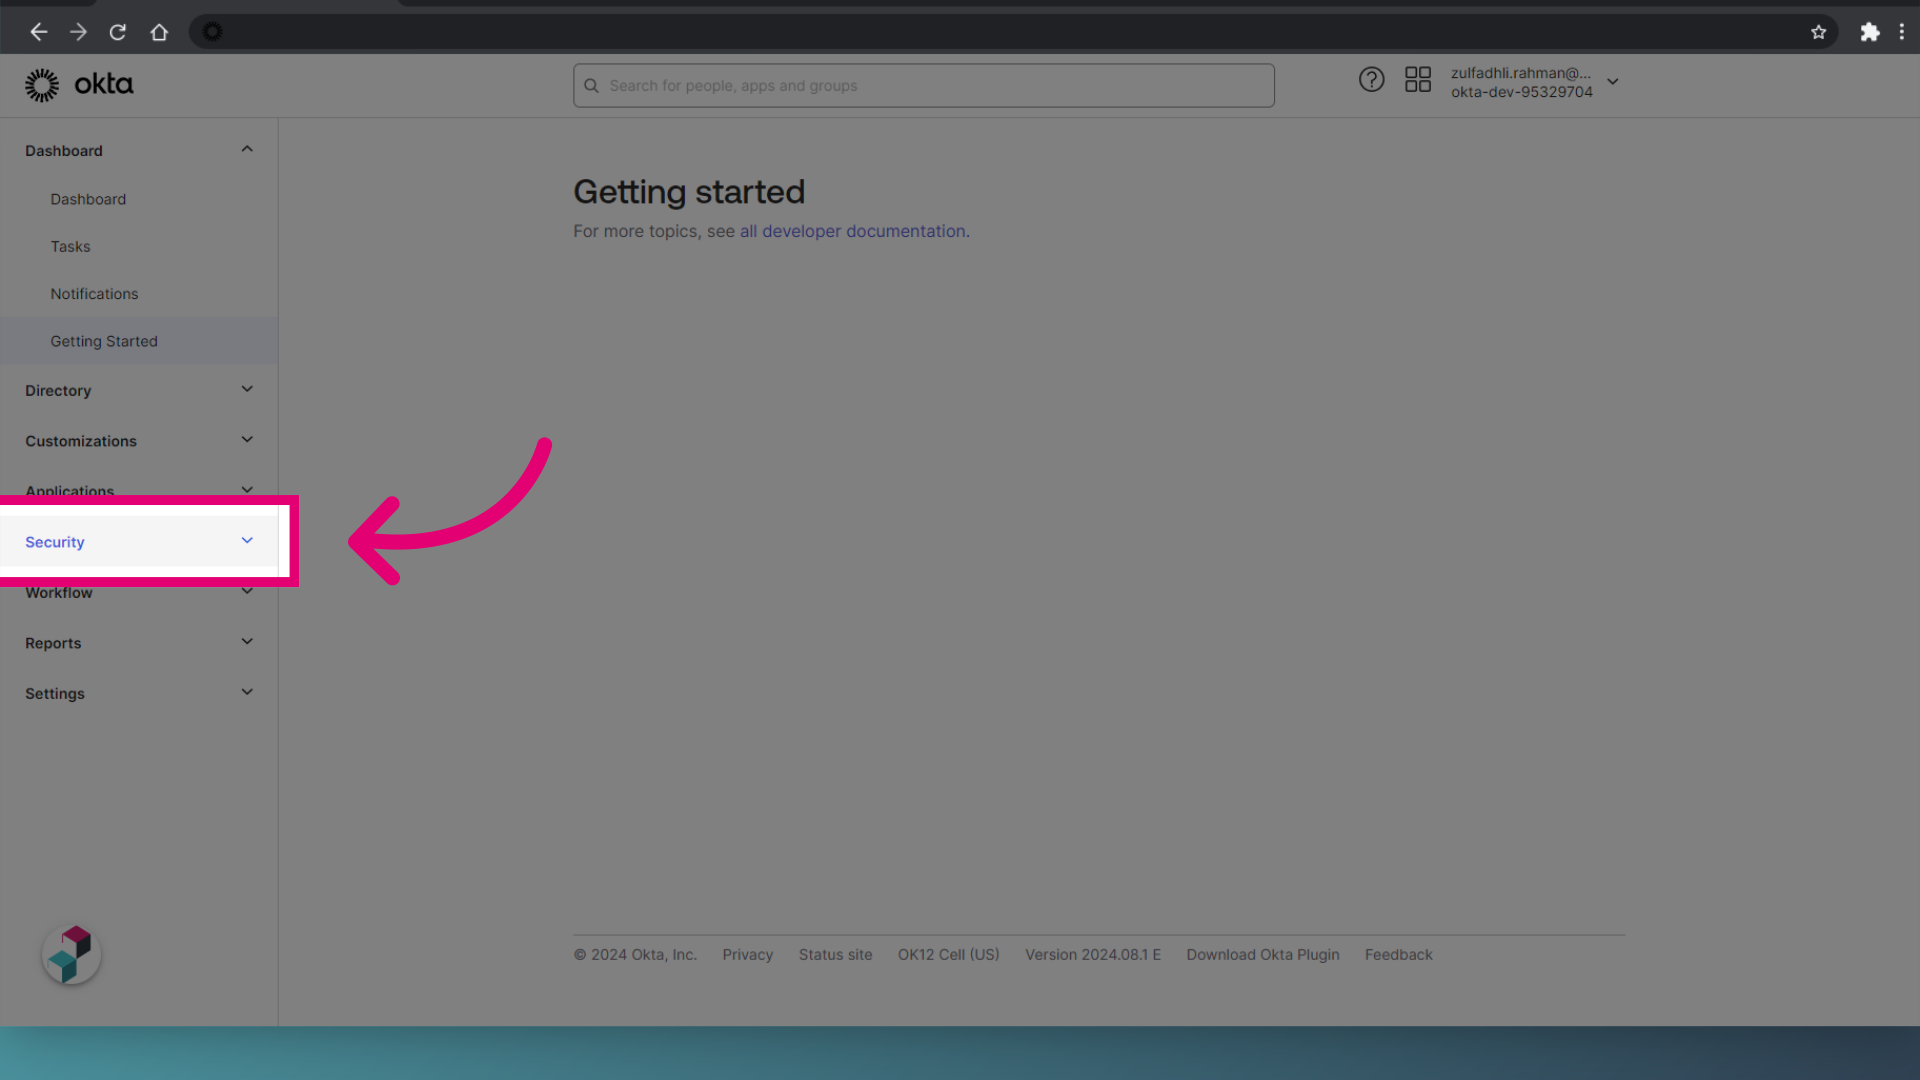Click the Directory menu label
This screenshot has height=1080, width=1920.
pyautogui.click(x=58, y=391)
